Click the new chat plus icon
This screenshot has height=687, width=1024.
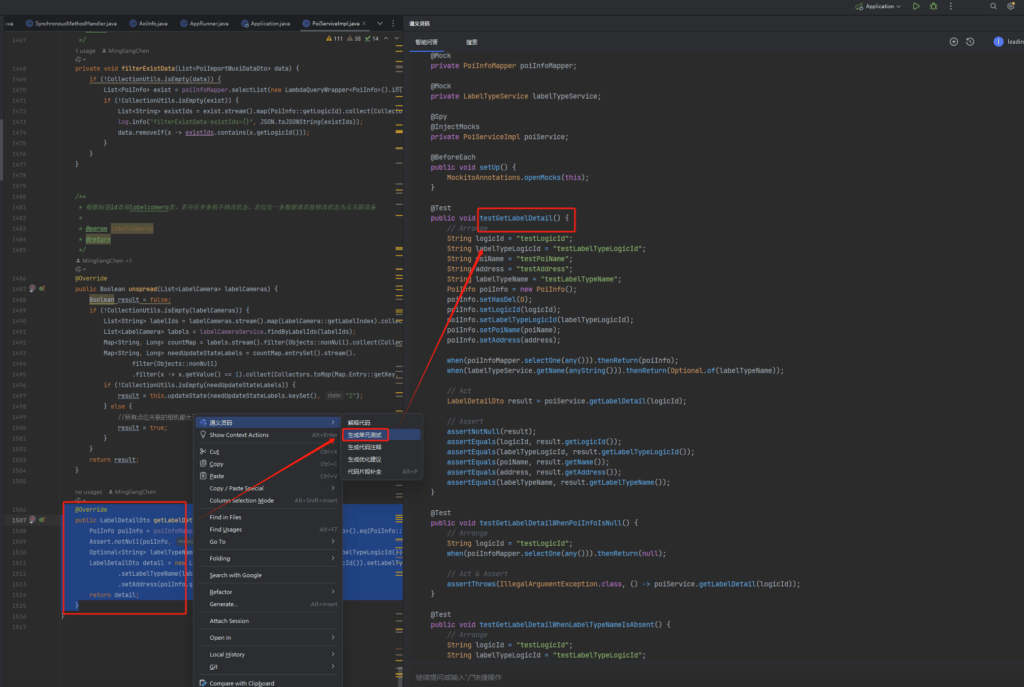coord(954,42)
